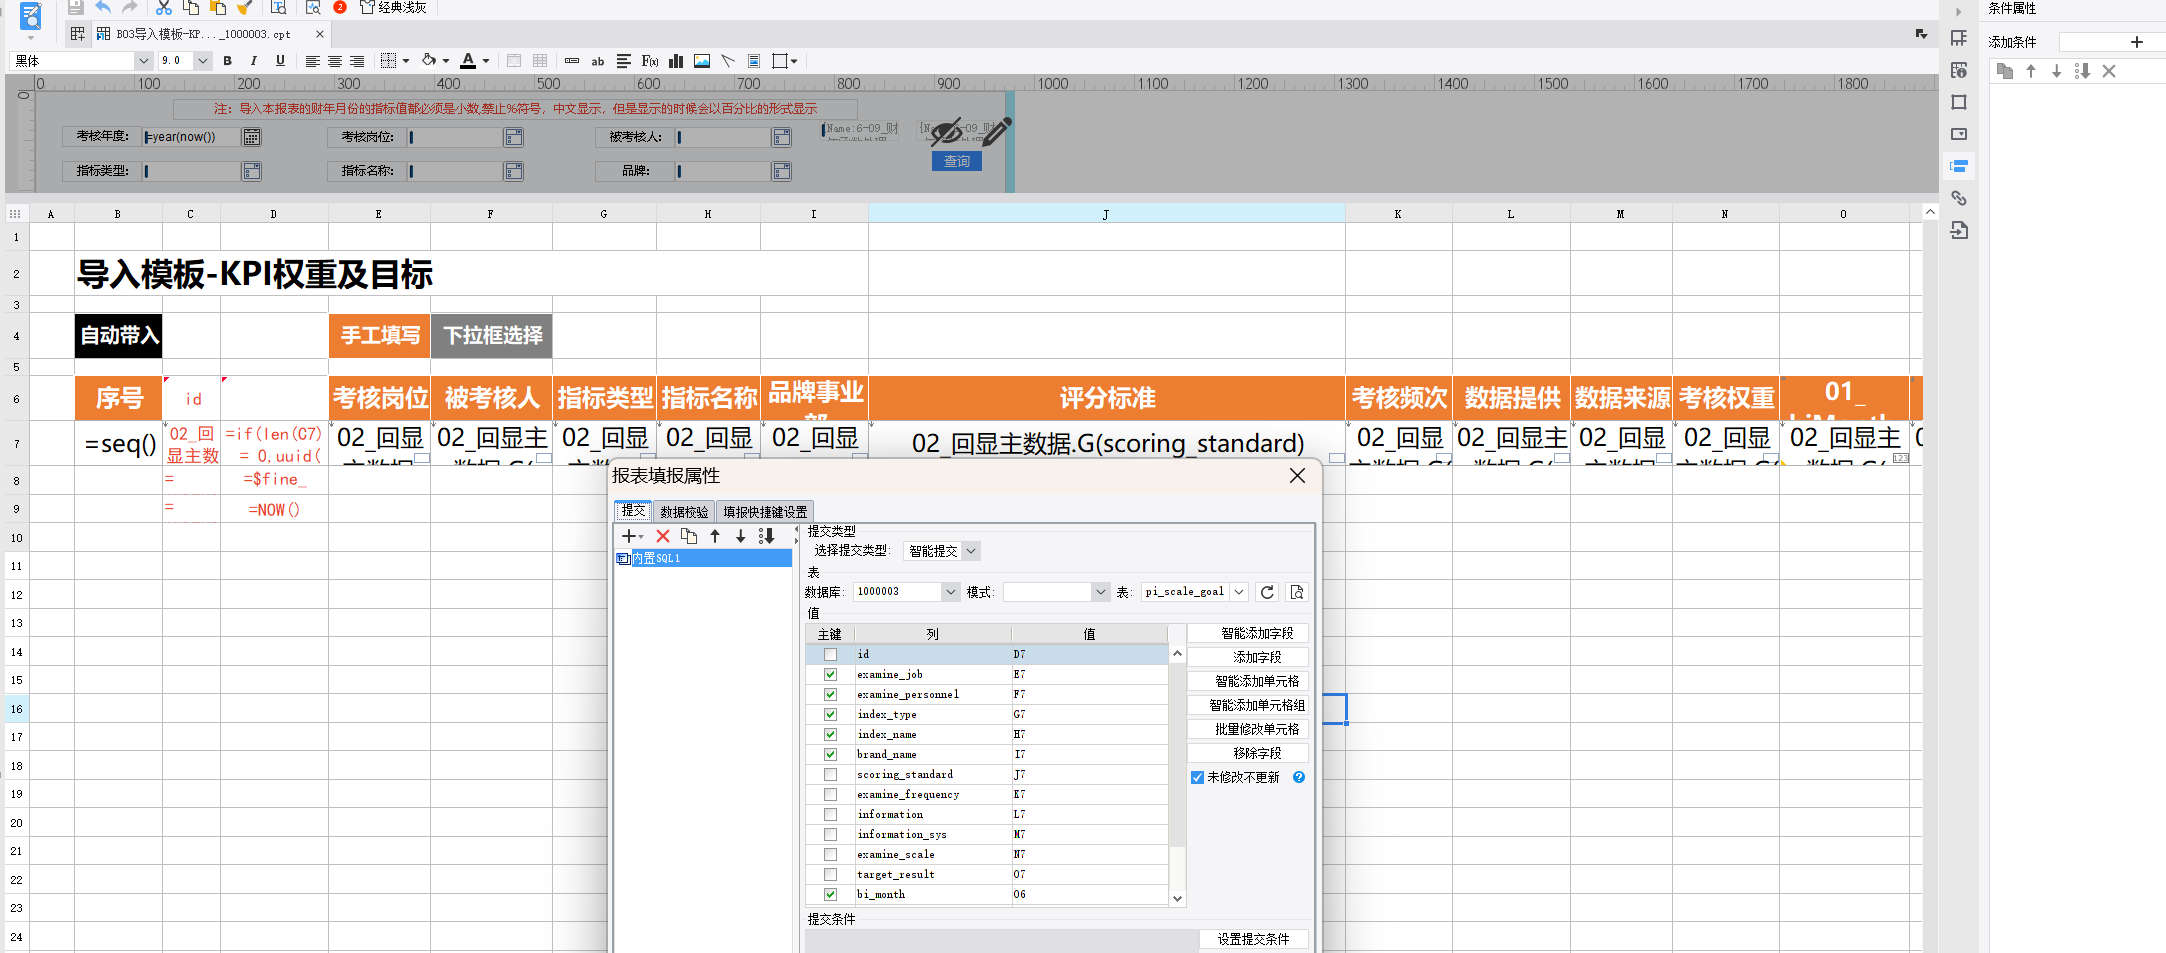Open the 经典浅灰 theme menu
The image size is (2166, 953).
394,7
